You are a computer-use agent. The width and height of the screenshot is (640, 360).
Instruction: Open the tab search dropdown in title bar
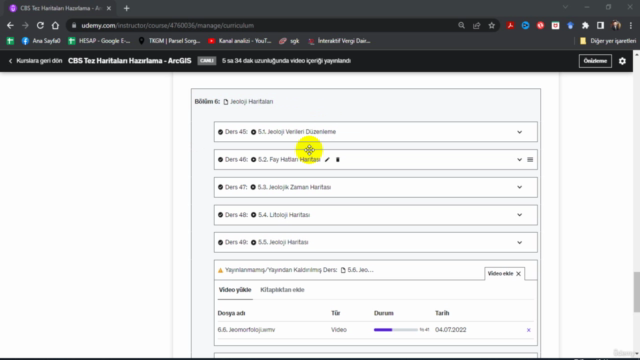coord(565,7)
